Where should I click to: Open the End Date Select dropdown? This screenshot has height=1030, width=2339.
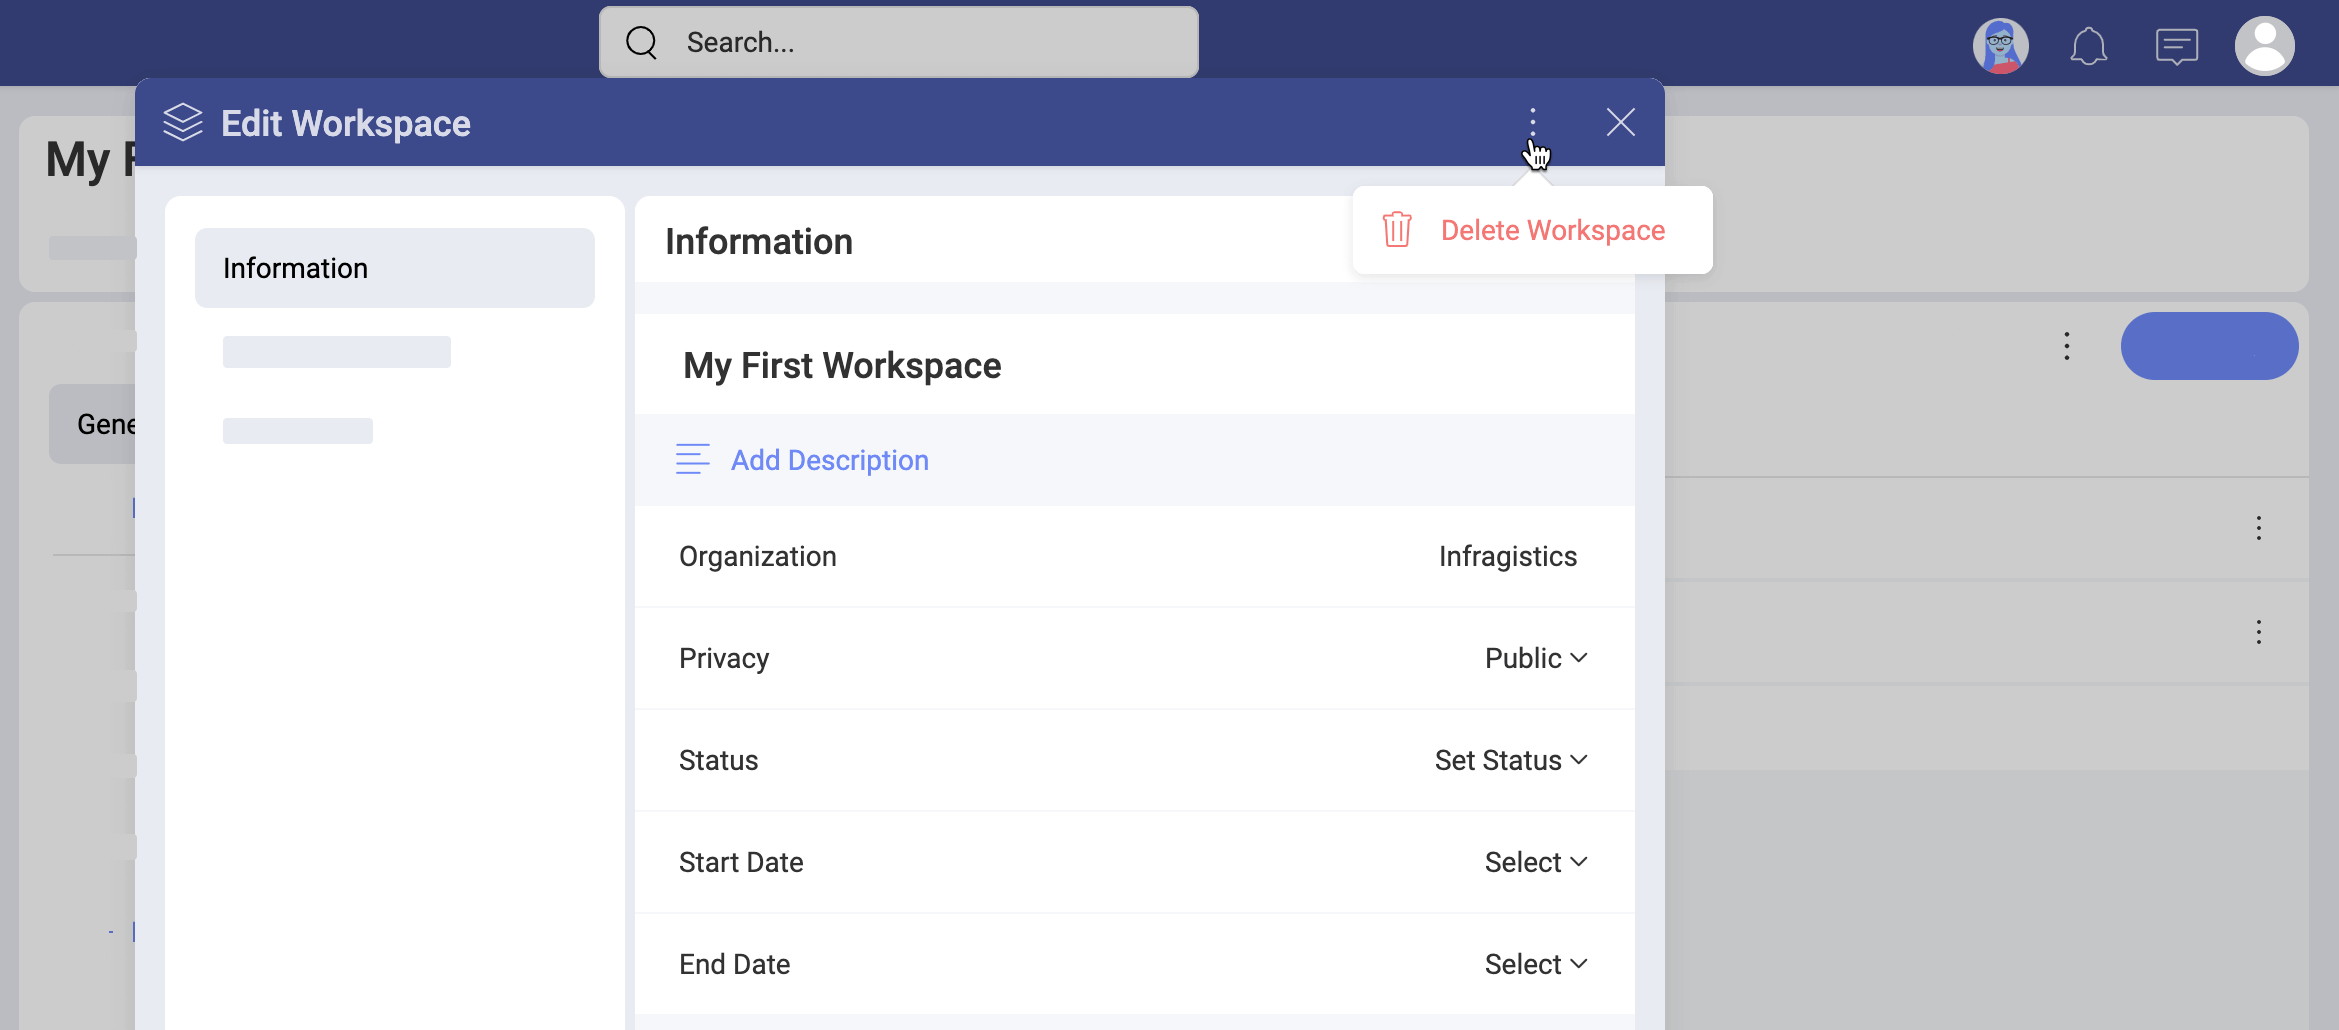click(x=1536, y=964)
